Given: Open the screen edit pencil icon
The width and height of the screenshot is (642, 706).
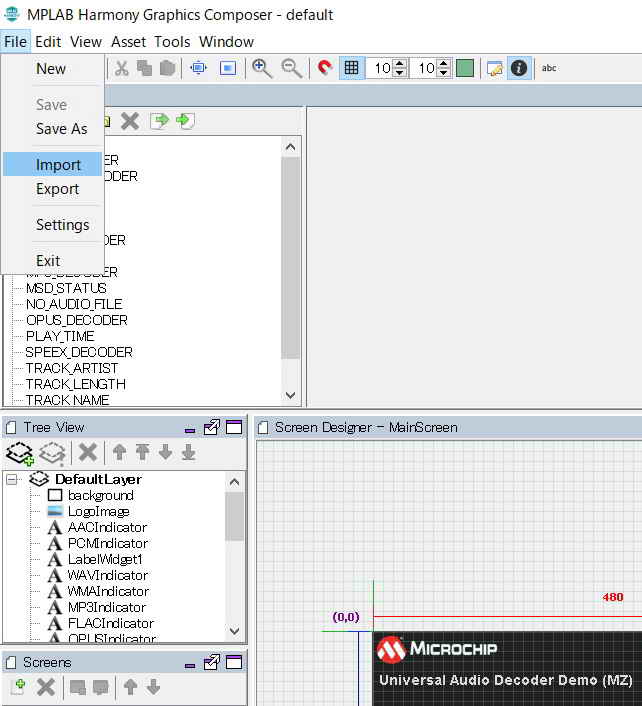Looking at the screenshot, I should pyautogui.click(x=494, y=68).
